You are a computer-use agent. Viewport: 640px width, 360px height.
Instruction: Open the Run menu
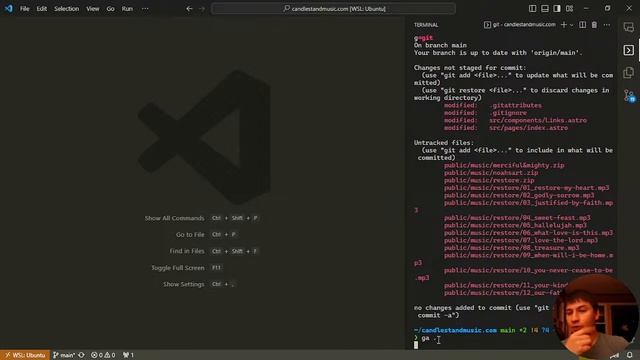pos(127,9)
